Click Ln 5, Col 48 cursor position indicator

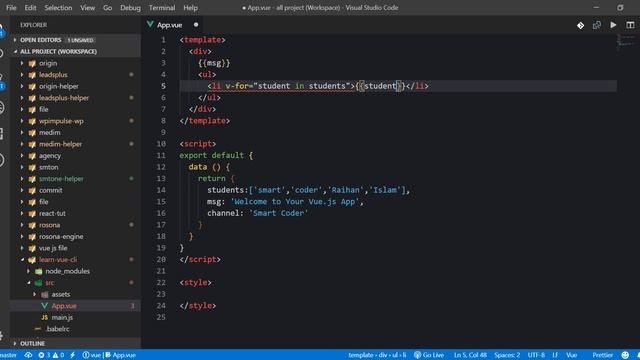[470, 355]
